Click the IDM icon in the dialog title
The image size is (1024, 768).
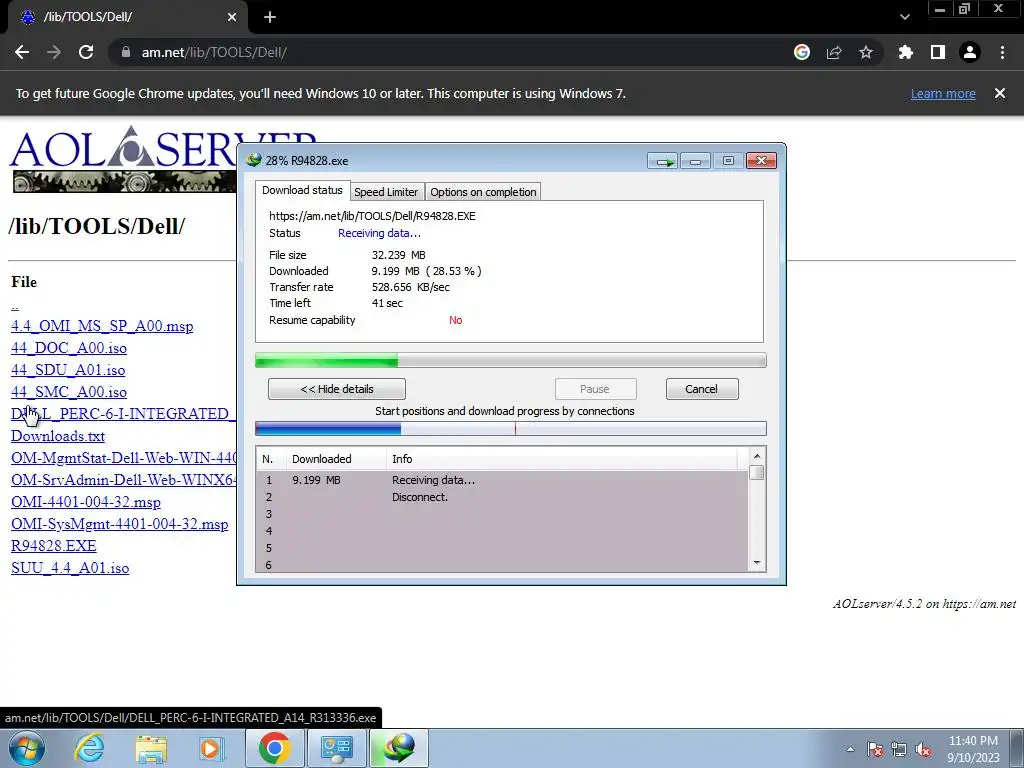coord(253,161)
